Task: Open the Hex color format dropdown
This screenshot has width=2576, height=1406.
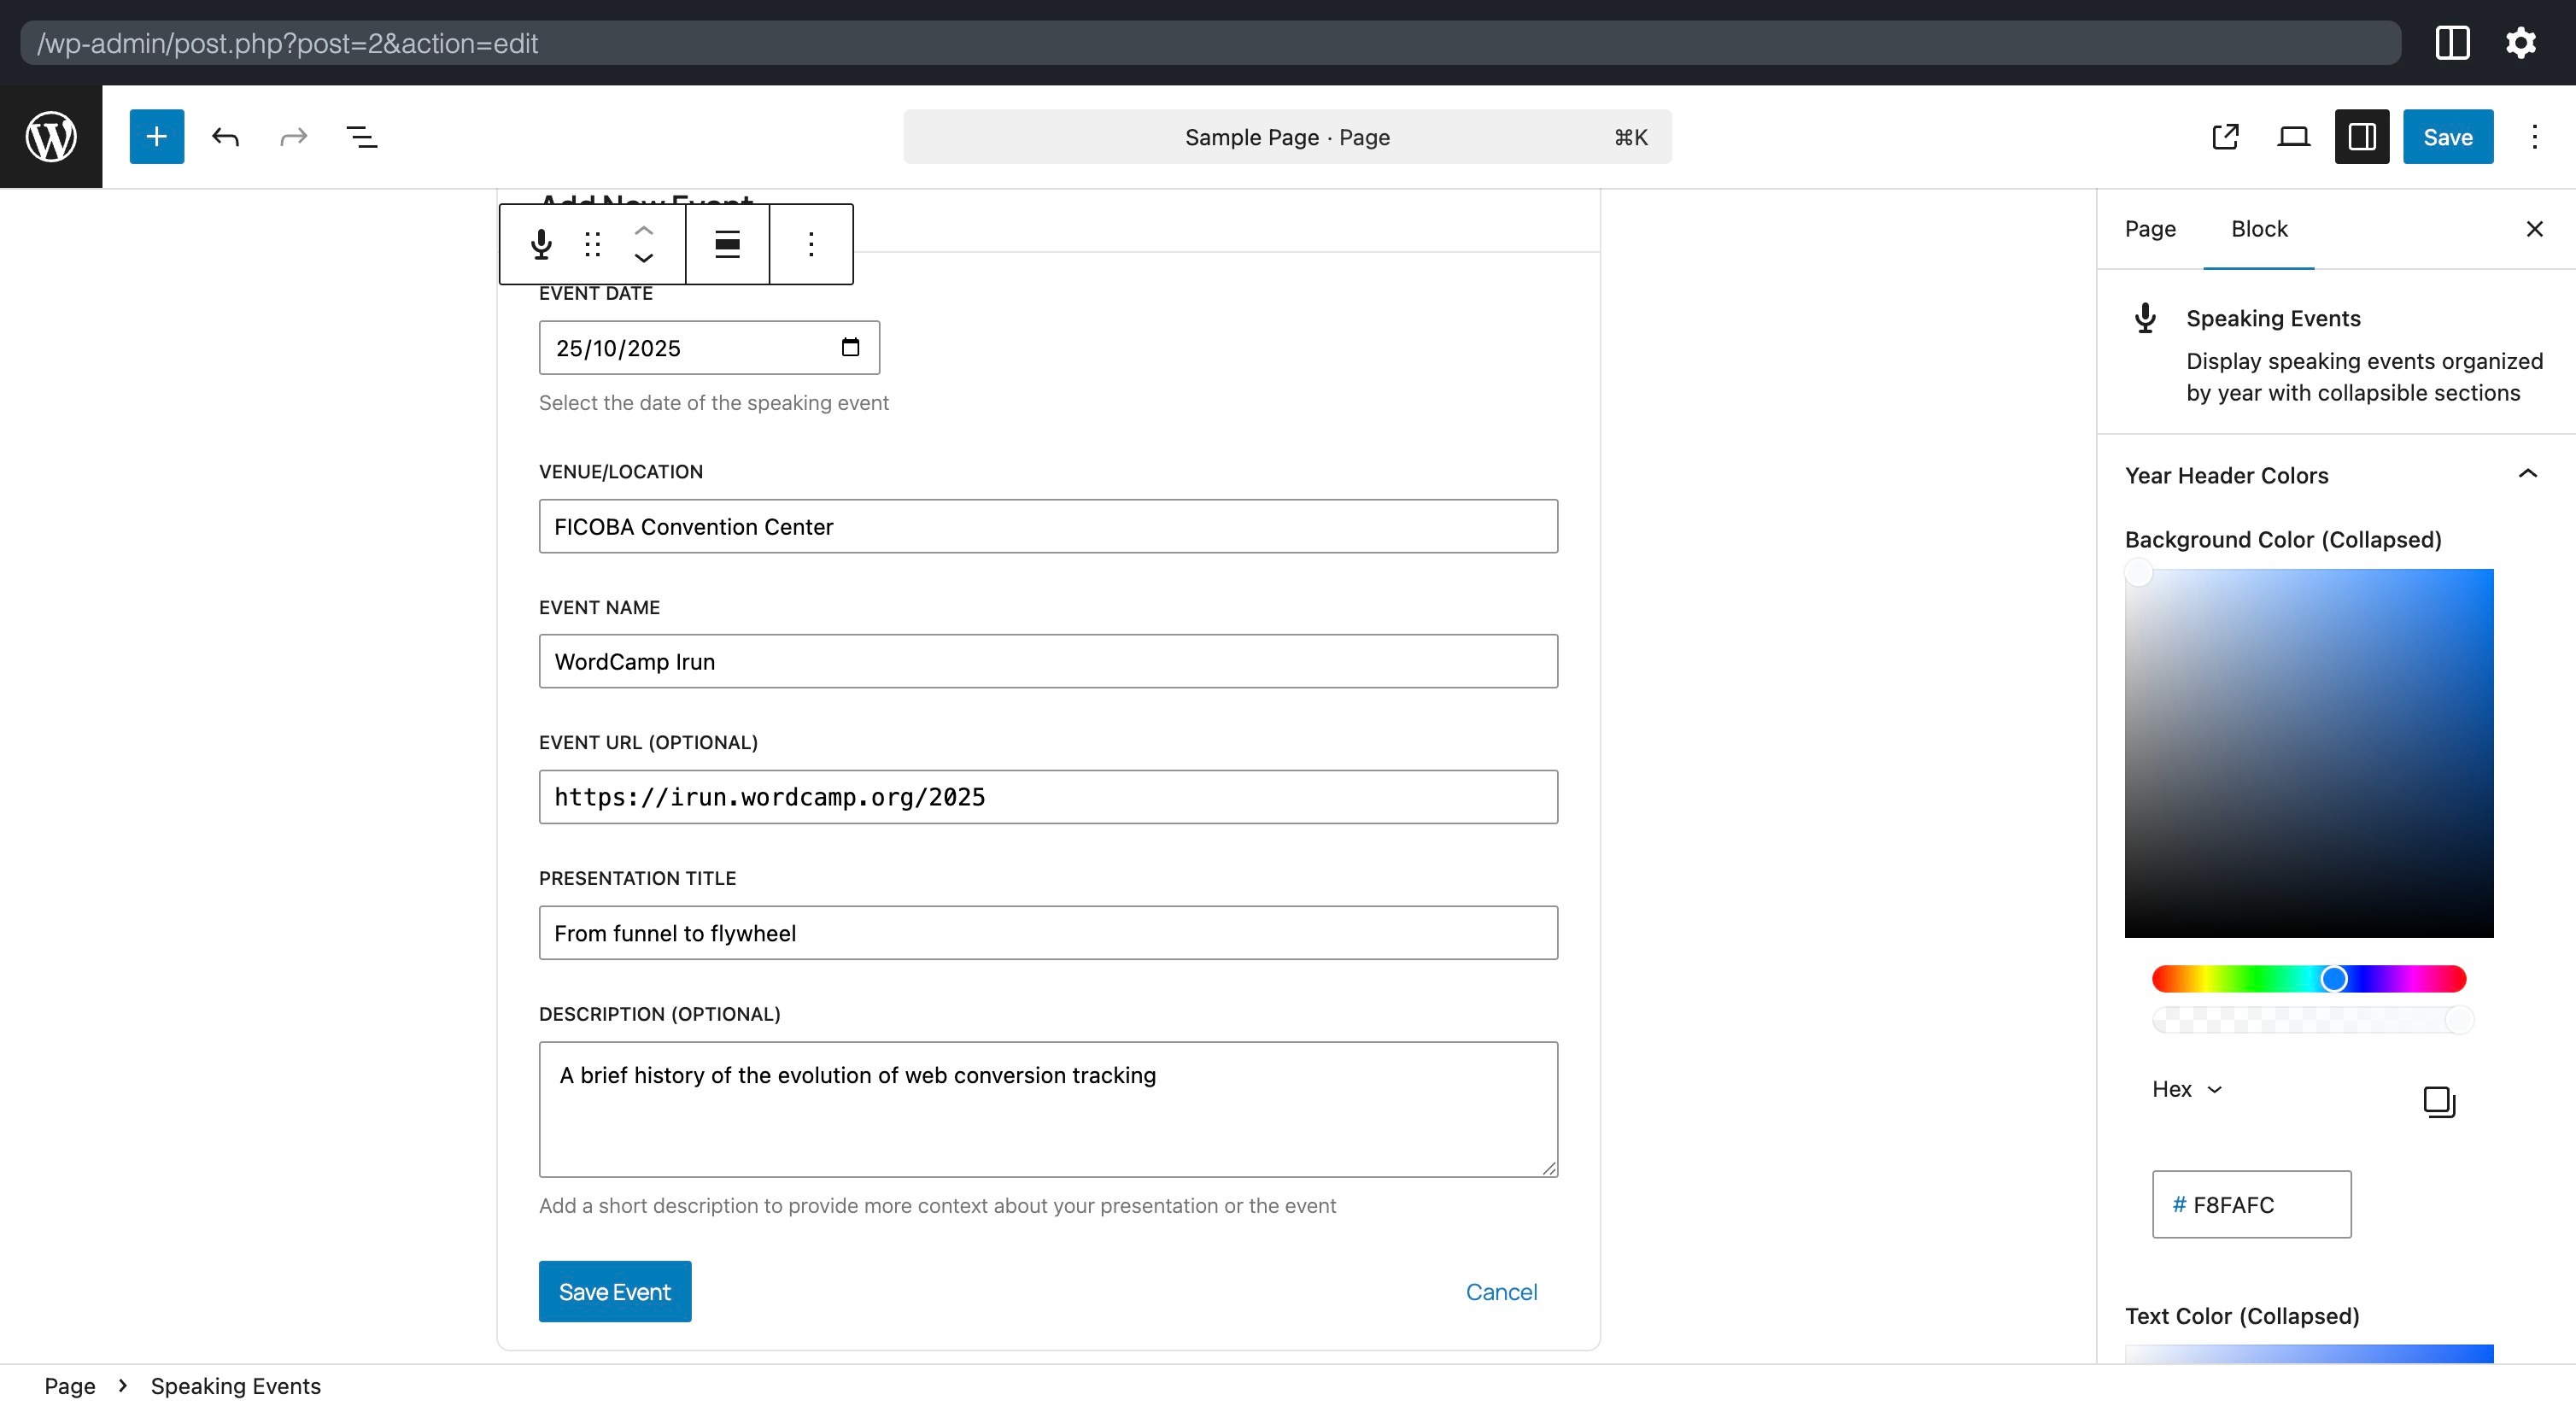Action: coord(2186,1089)
